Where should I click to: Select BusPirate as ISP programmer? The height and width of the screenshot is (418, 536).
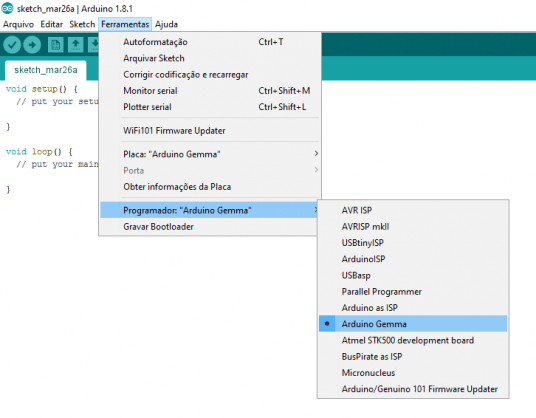pos(413,356)
